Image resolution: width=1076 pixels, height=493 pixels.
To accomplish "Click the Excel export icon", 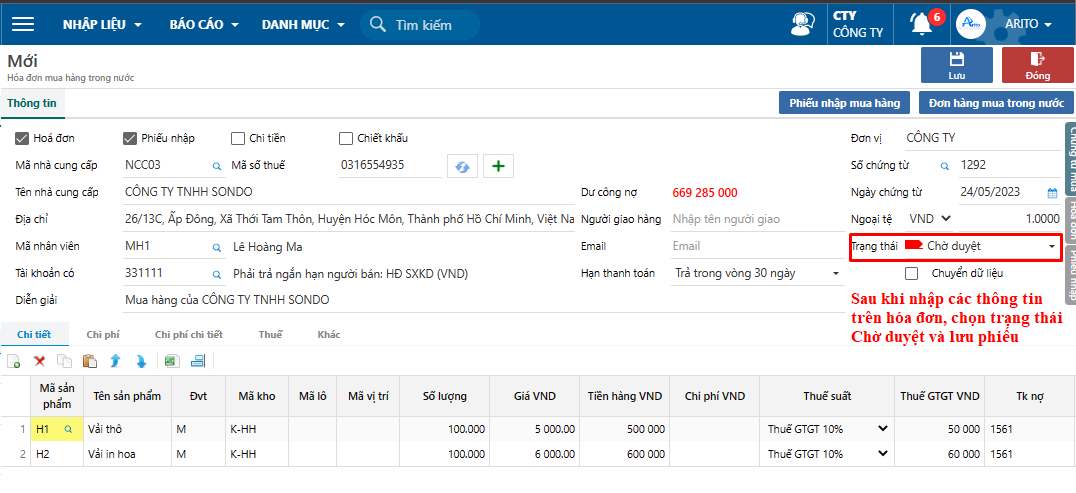I will point(171,361).
